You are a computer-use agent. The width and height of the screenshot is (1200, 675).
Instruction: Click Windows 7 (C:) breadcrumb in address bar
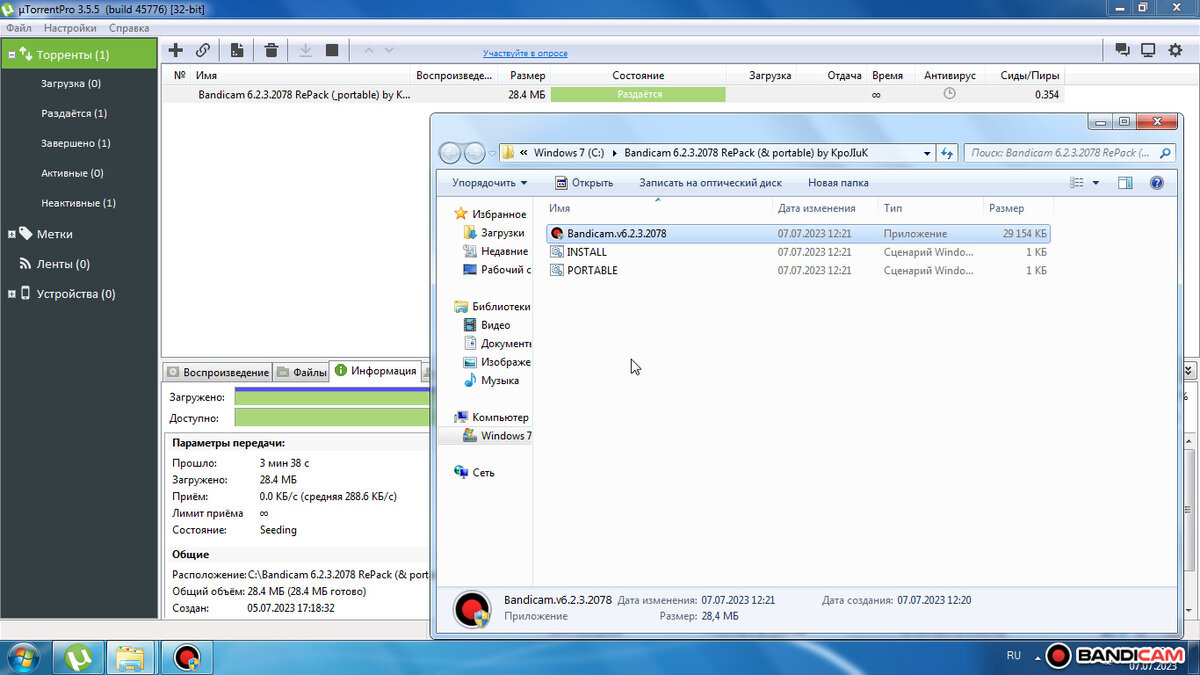click(x=568, y=153)
